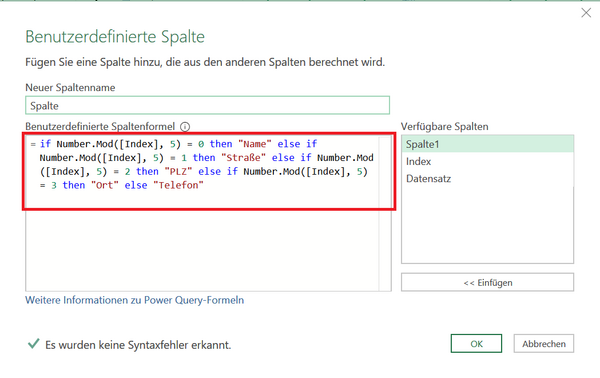
Task: Confirm the custom column with OK
Action: [476, 344]
